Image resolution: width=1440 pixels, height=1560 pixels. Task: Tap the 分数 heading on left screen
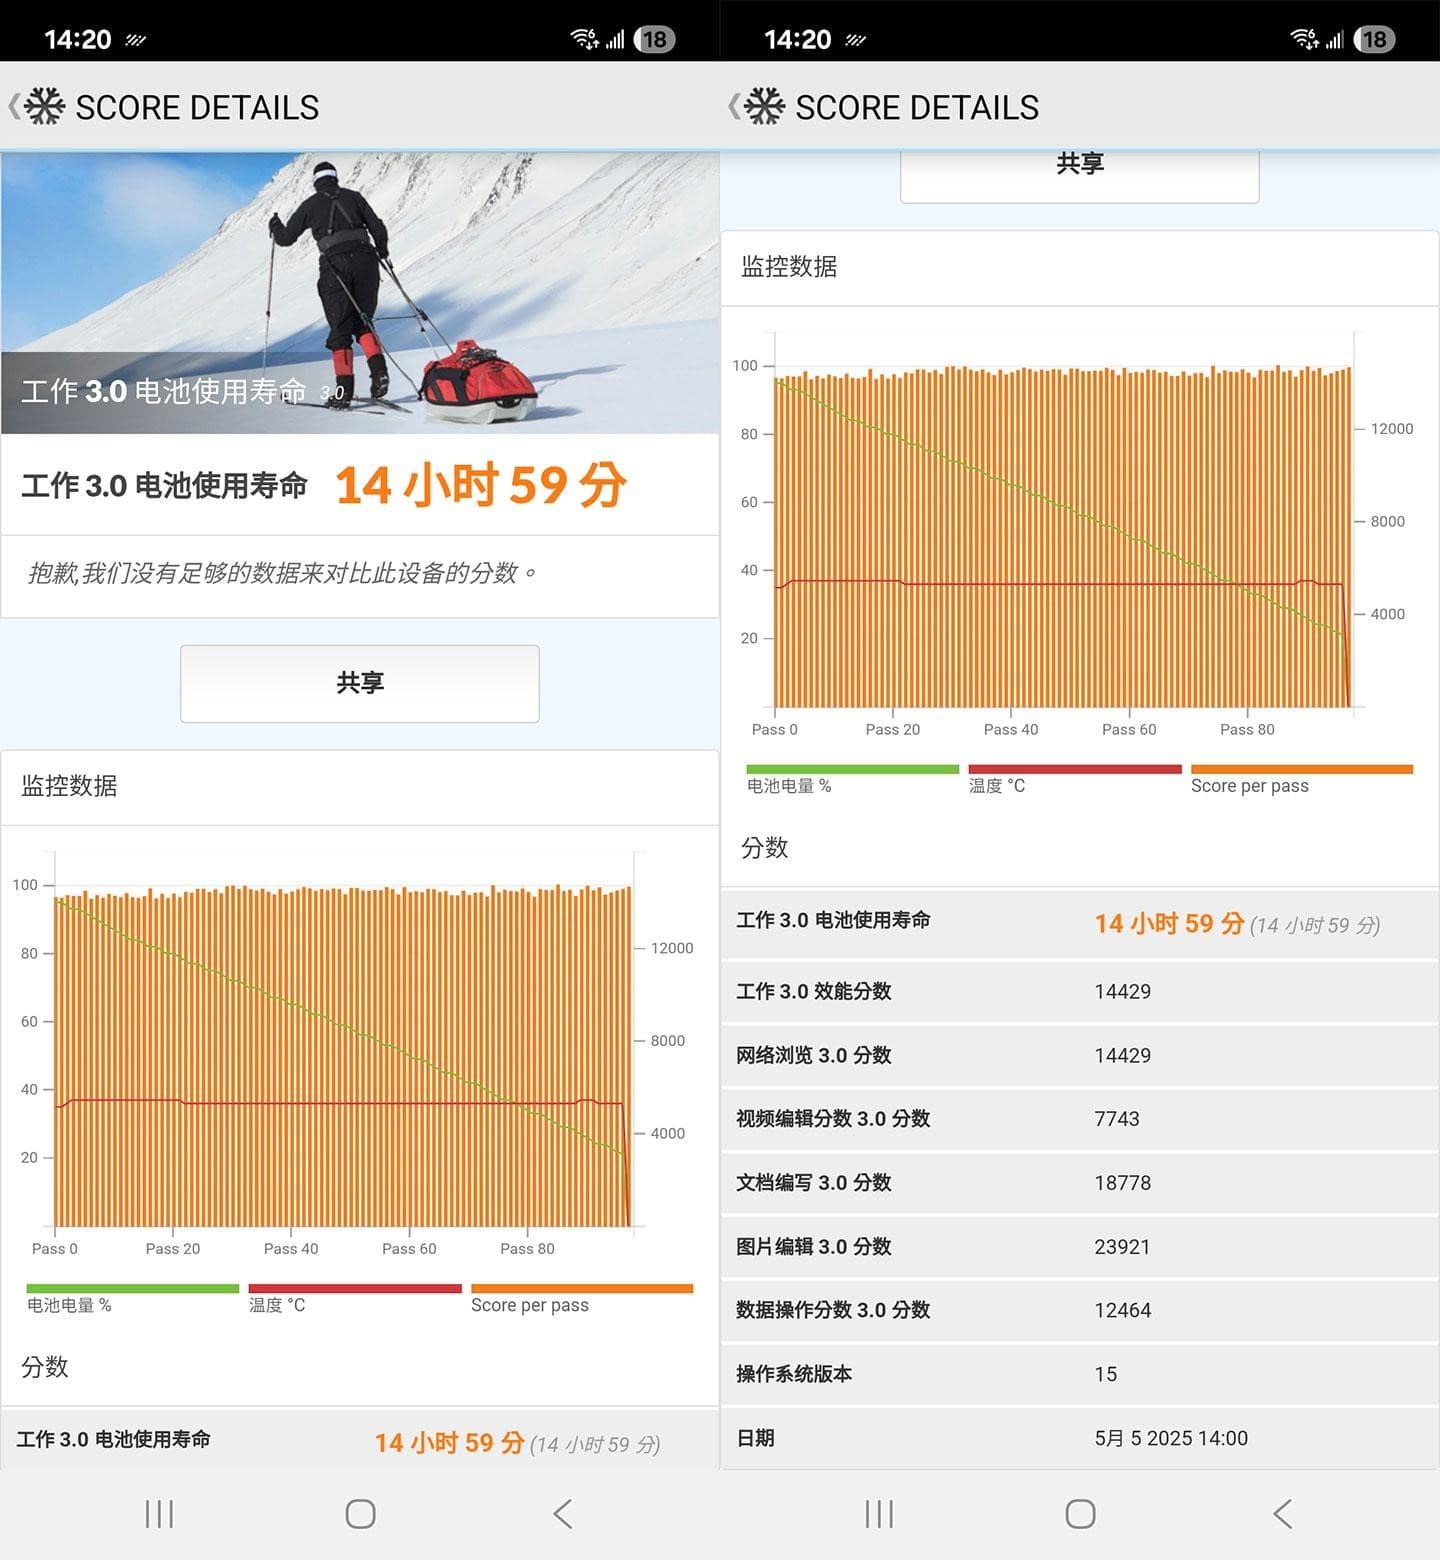(x=45, y=1367)
